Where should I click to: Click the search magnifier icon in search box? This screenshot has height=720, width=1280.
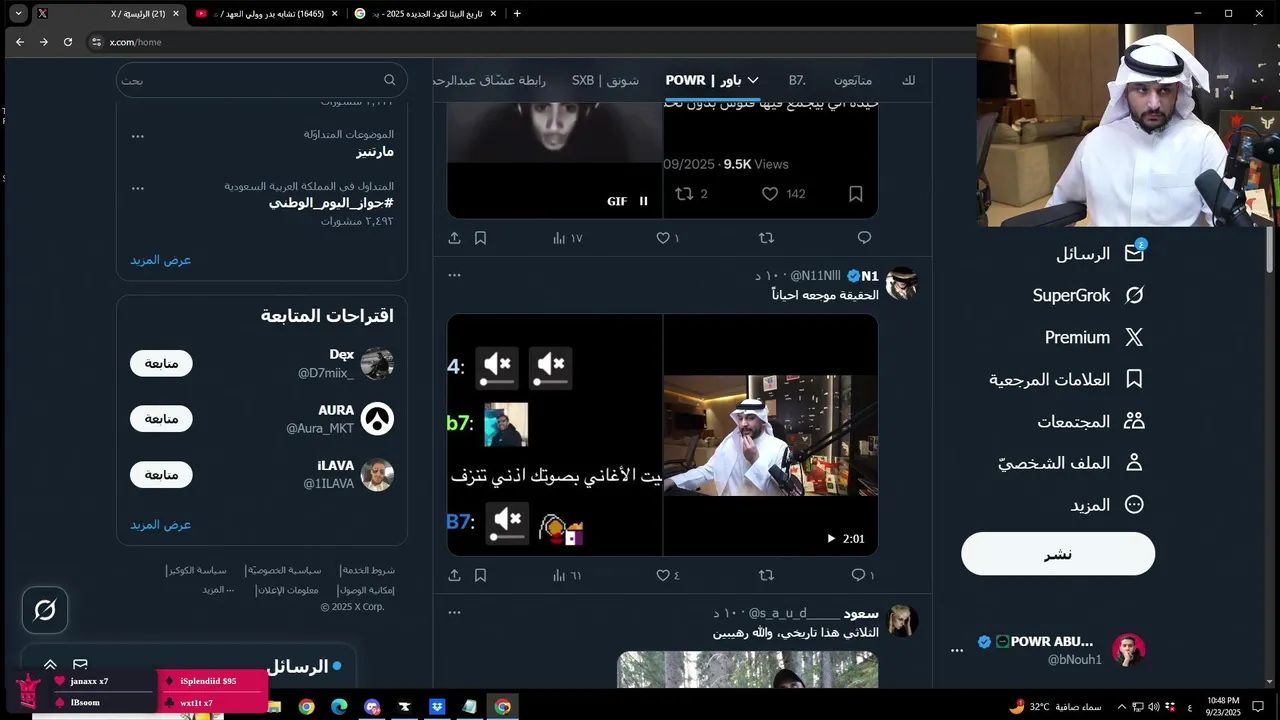tap(390, 80)
